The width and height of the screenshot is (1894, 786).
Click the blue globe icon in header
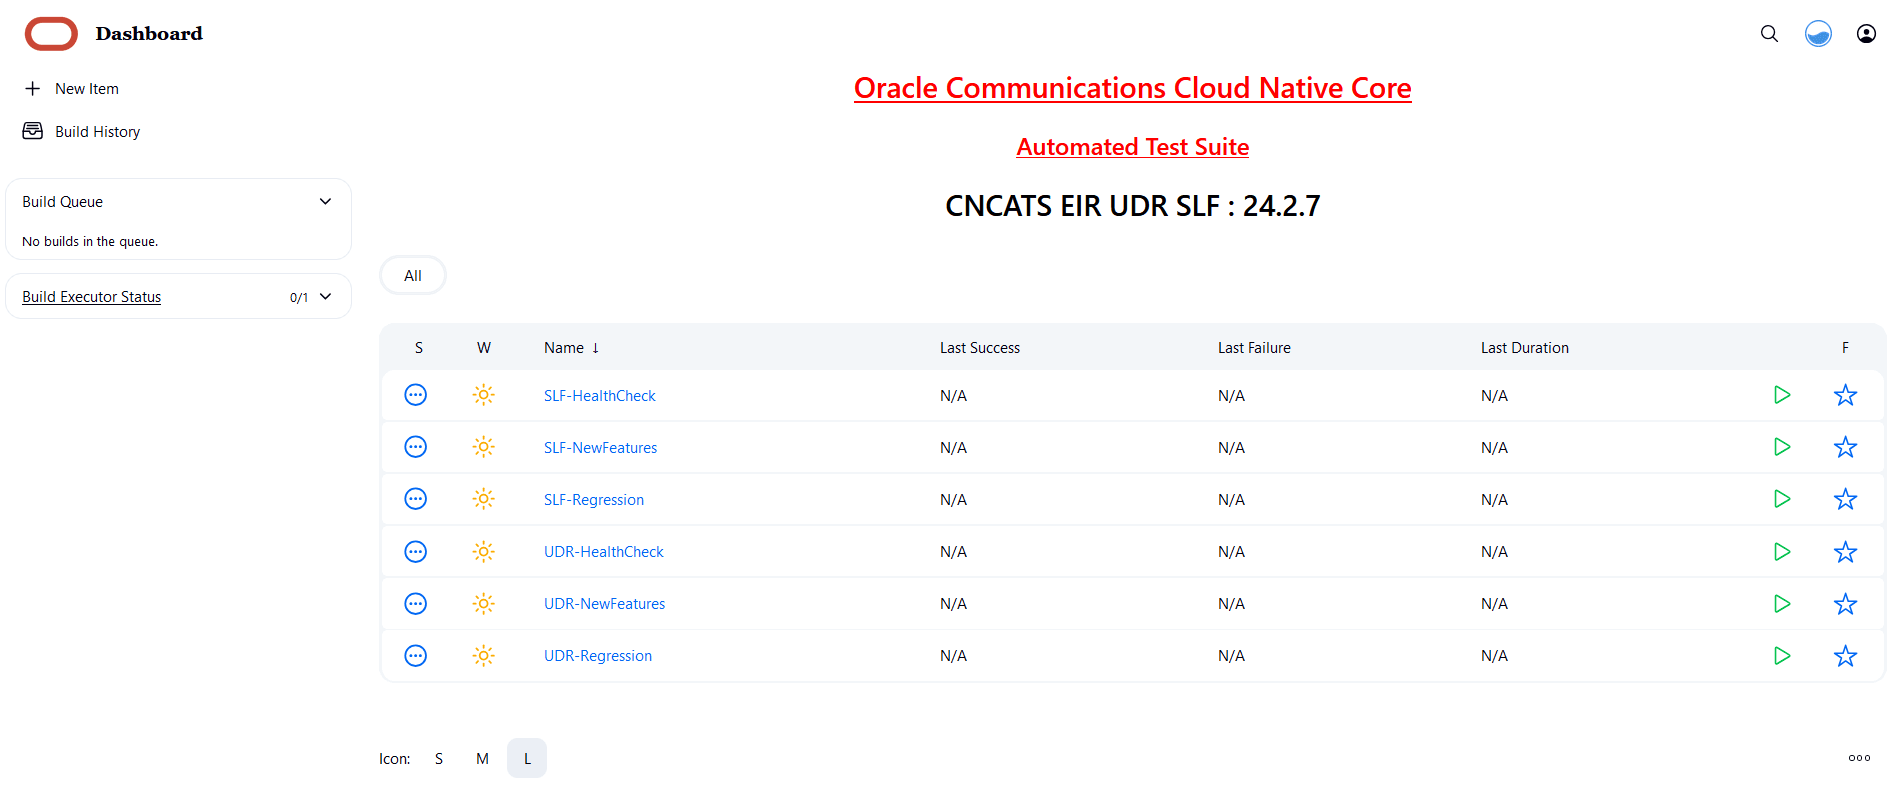point(1818,34)
